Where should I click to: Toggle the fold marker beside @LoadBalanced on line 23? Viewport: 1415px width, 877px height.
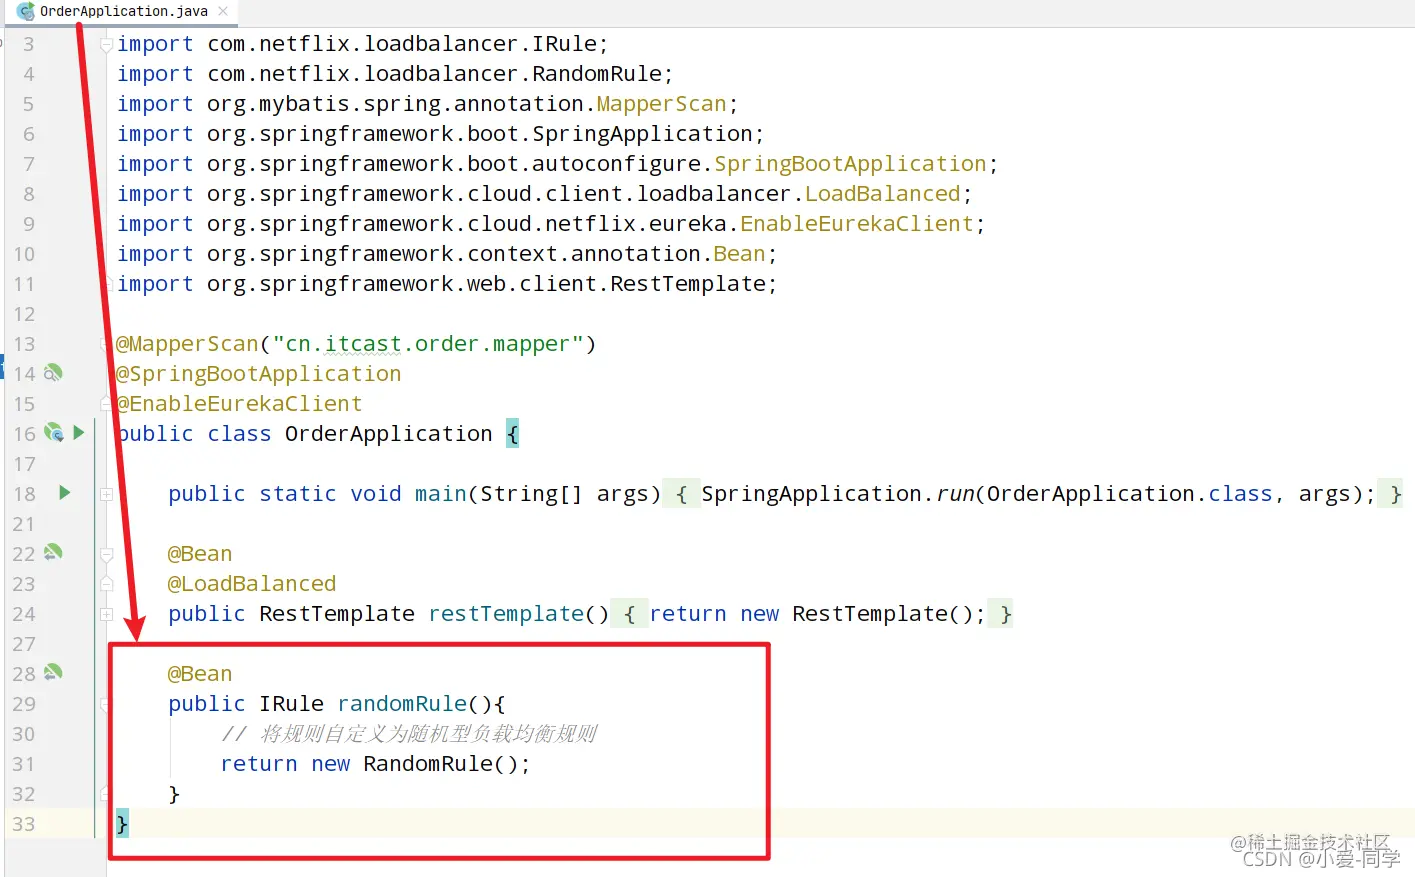pyautogui.click(x=106, y=584)
